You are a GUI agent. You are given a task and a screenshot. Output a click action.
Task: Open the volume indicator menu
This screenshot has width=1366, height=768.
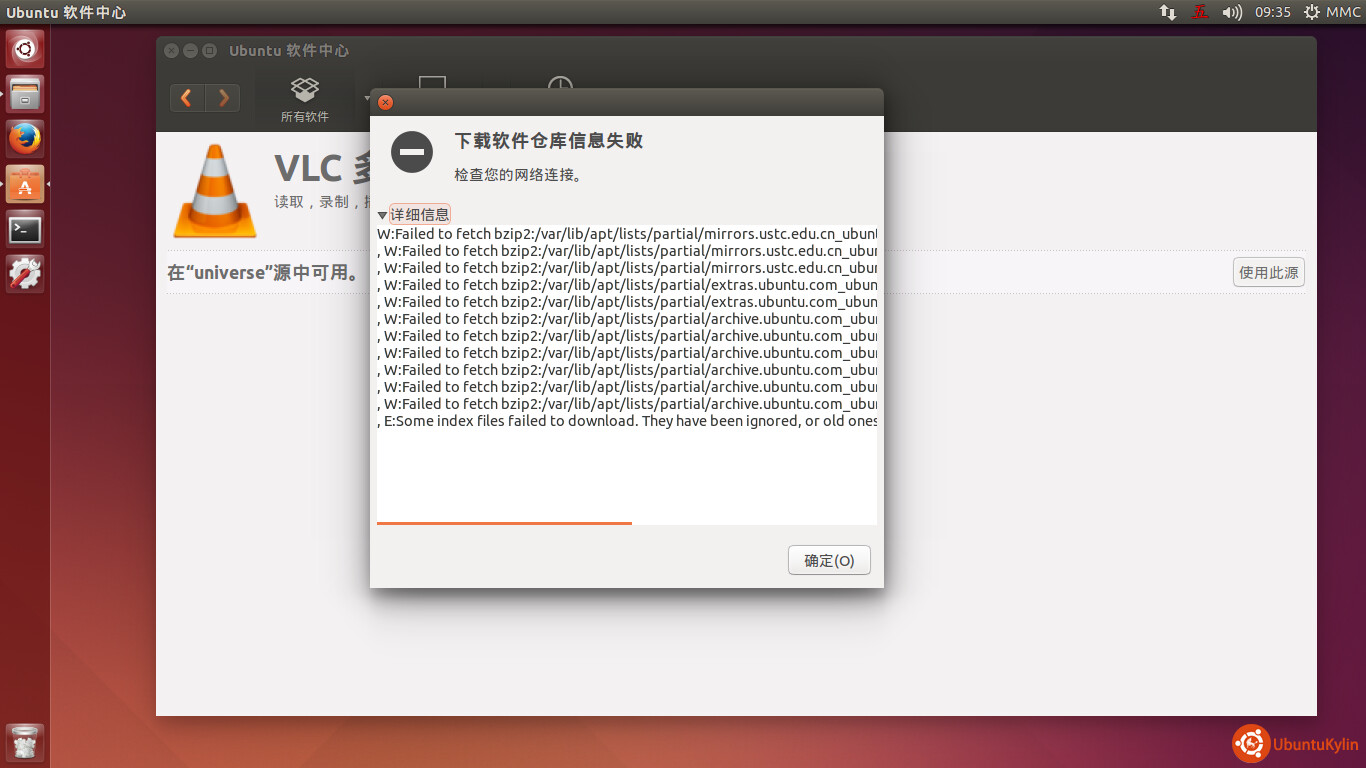[1232, 12]
